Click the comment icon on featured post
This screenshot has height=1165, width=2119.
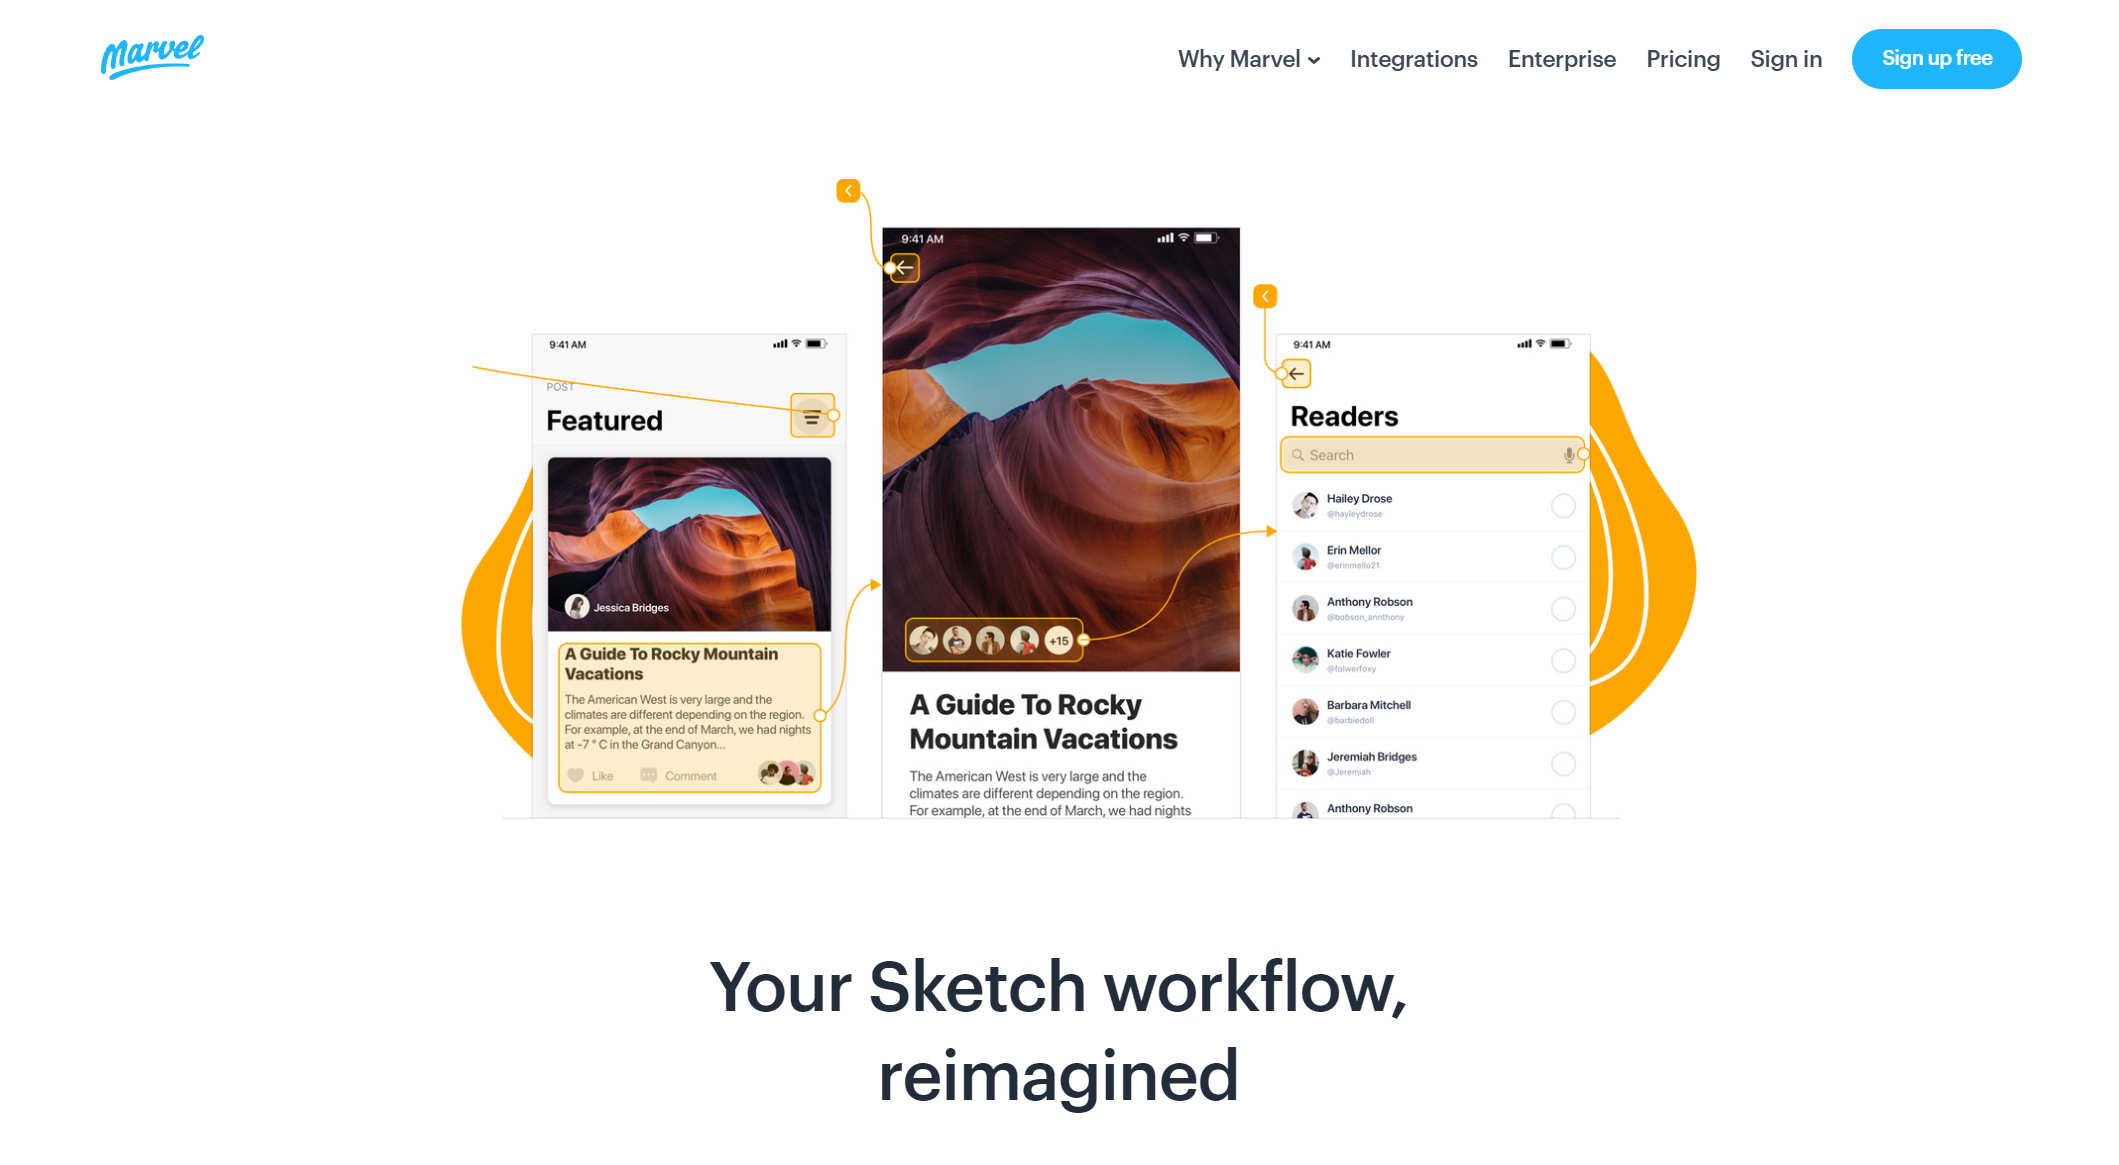(648, 775)
